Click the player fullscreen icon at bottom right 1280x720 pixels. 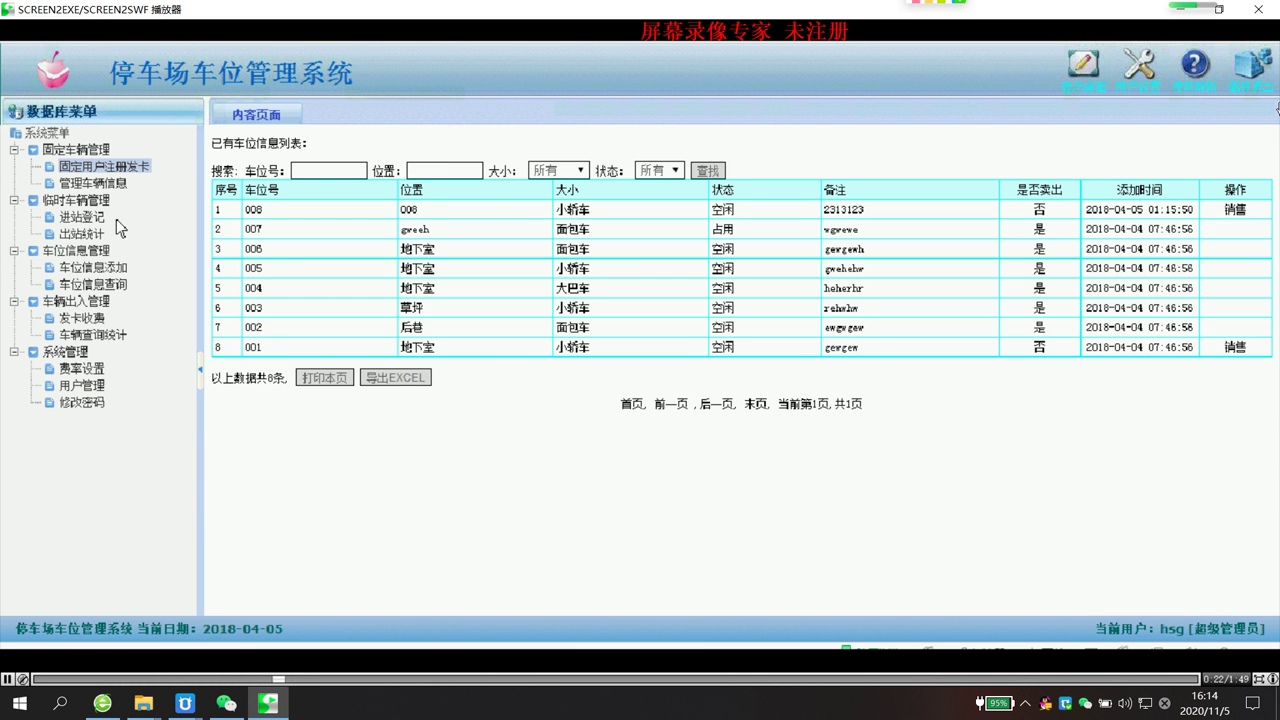click(x=1259, y=680)
